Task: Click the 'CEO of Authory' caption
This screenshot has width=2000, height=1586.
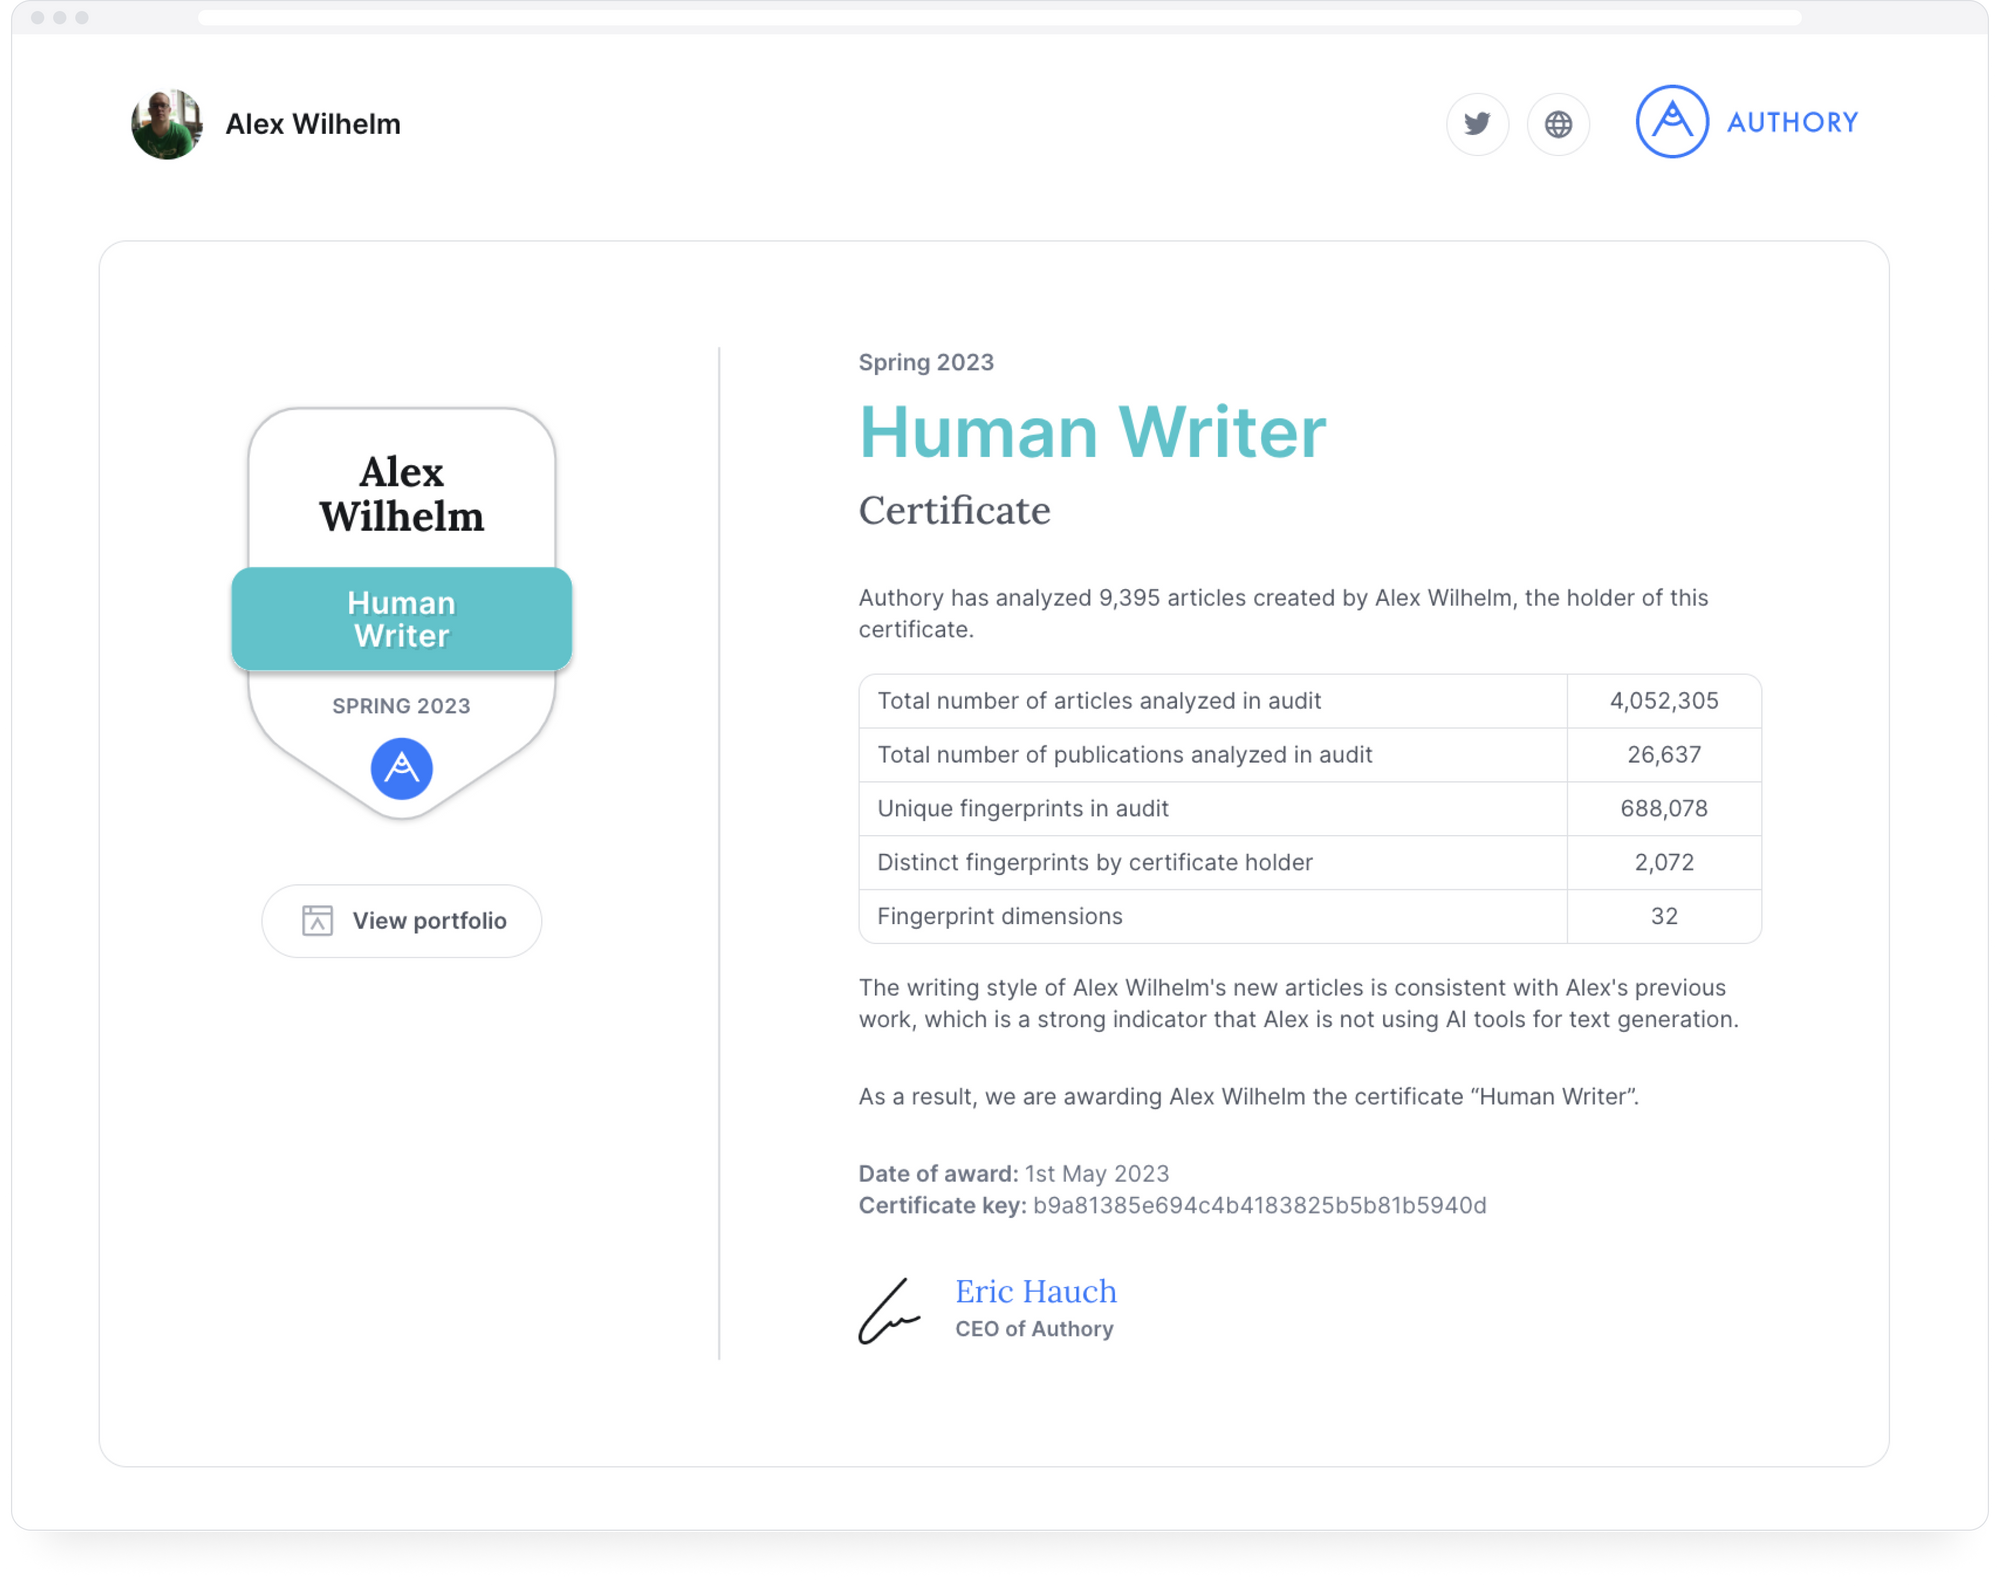Action: pyautogui.click(x=1034, y=1329)
